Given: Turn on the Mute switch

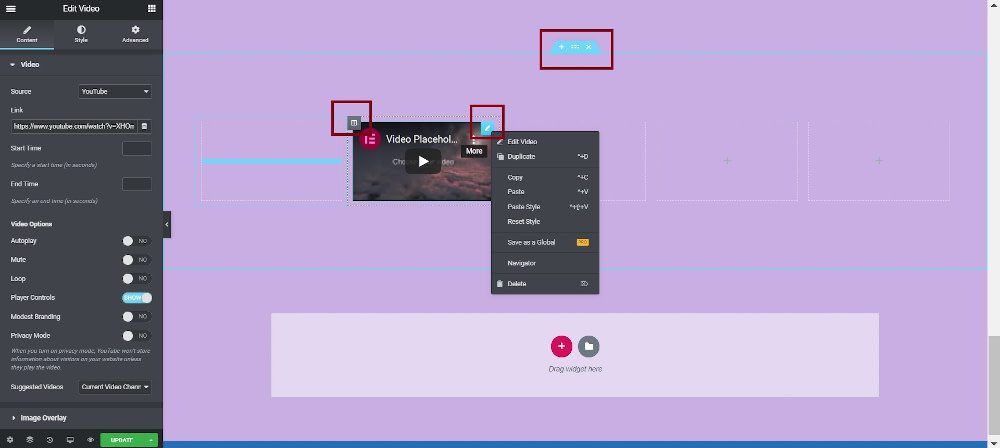Looking at the screenshot, I should pos(136,260).
